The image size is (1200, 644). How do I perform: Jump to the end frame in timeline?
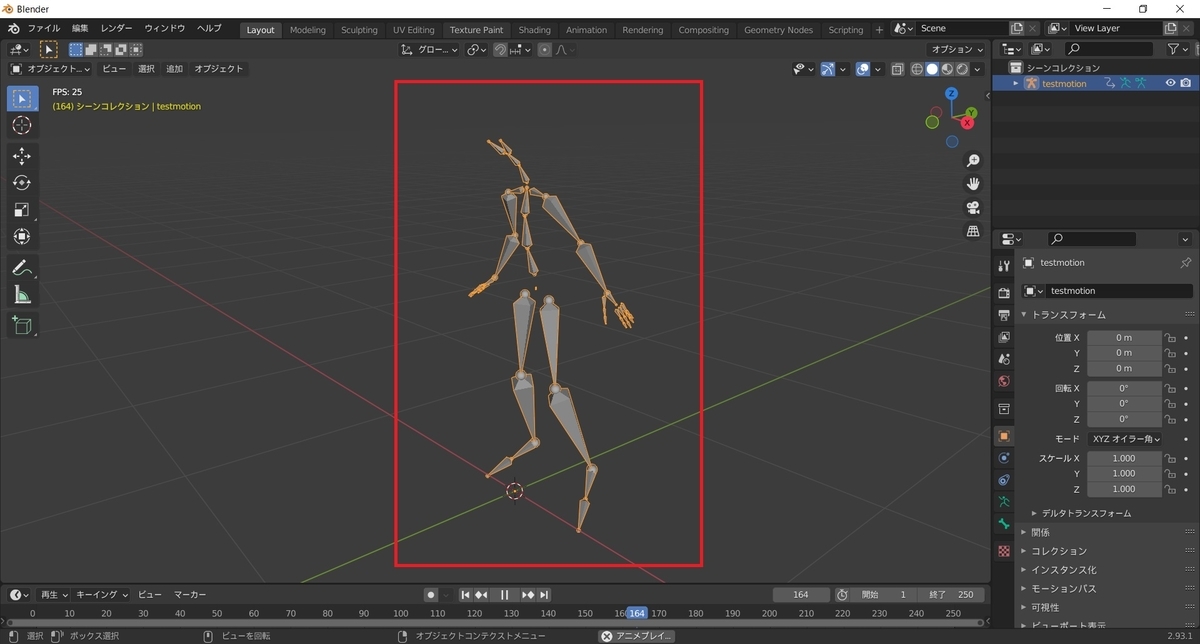pyautogui.click(x=544, y=595)
